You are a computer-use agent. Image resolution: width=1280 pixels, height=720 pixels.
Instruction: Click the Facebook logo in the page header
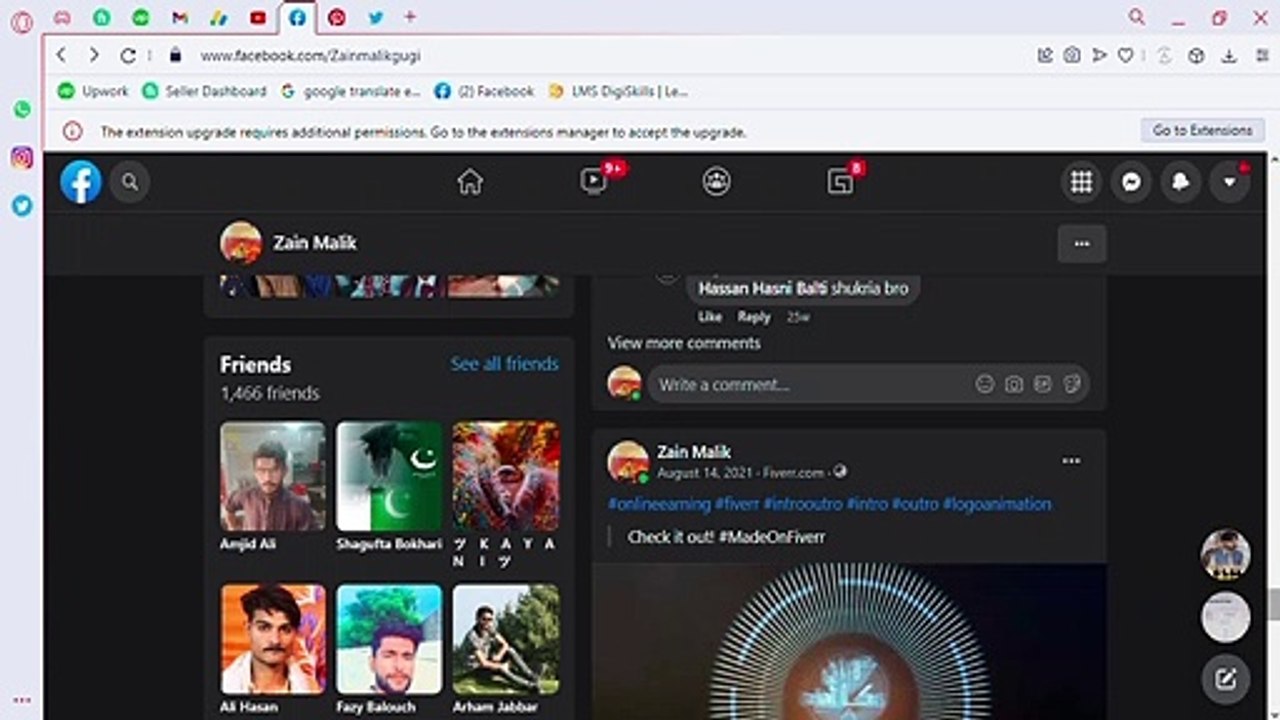tap(81, 182)
